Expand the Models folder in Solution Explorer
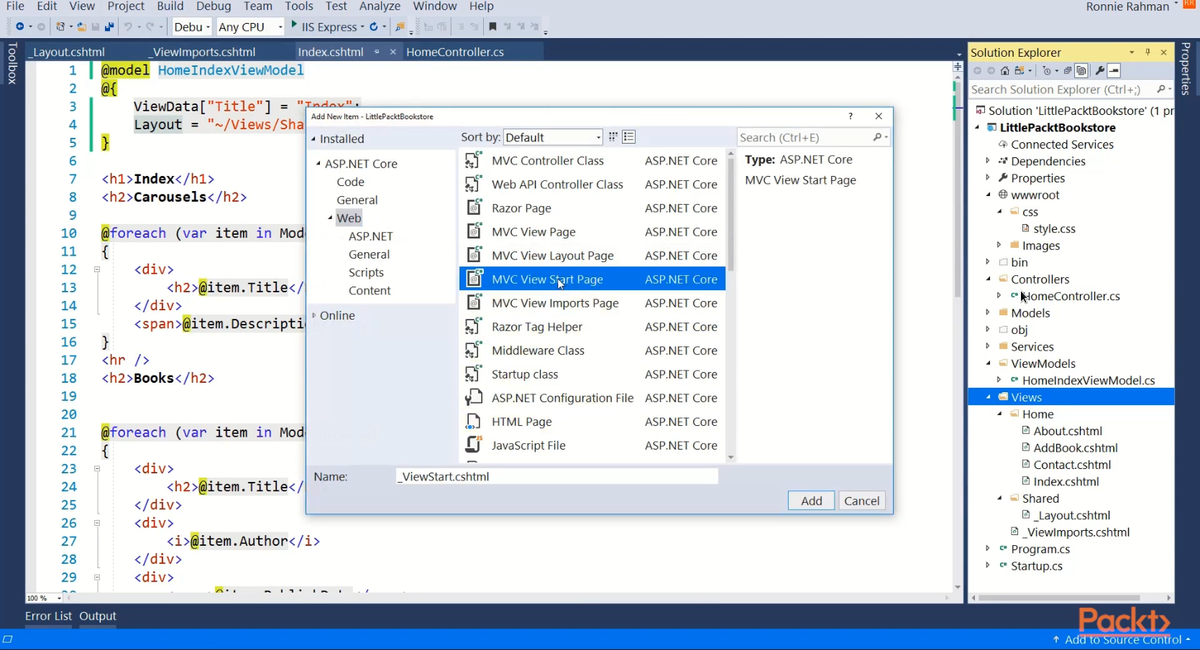 [988, 313]
